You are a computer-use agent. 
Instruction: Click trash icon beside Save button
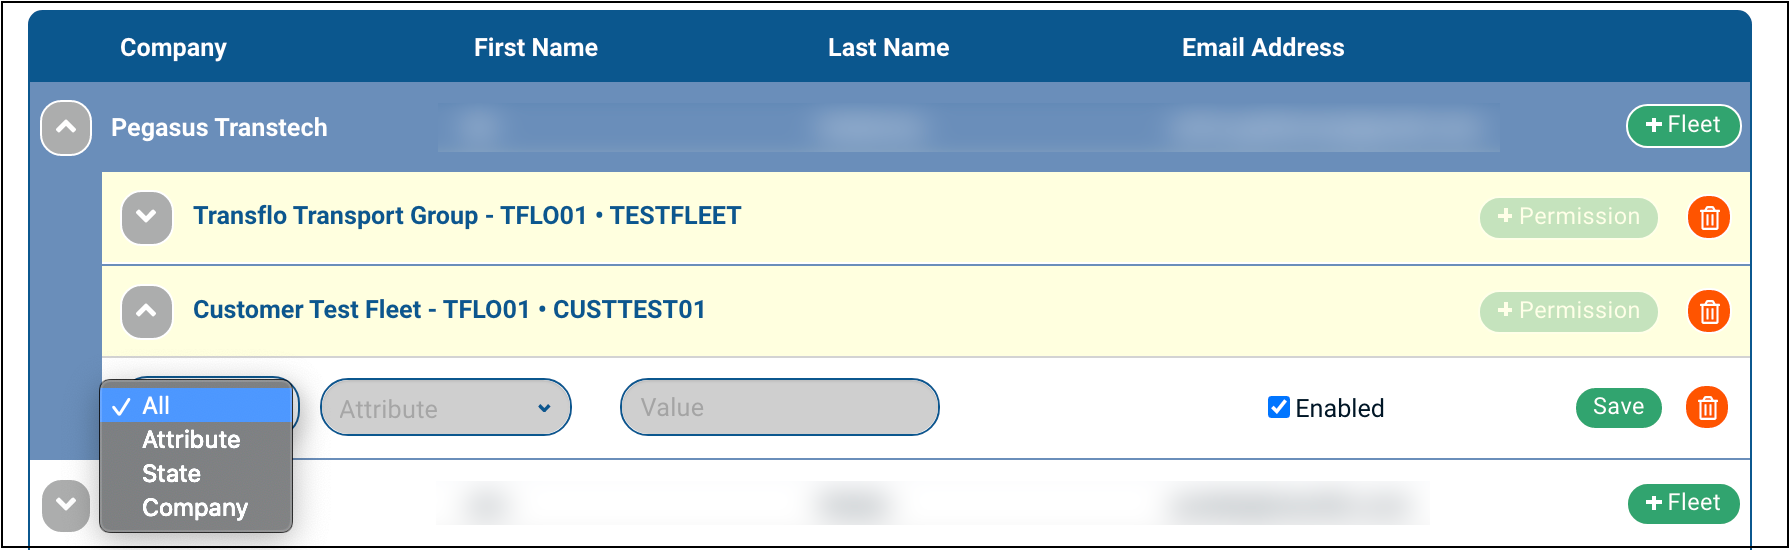click(x=1707, y=407)
